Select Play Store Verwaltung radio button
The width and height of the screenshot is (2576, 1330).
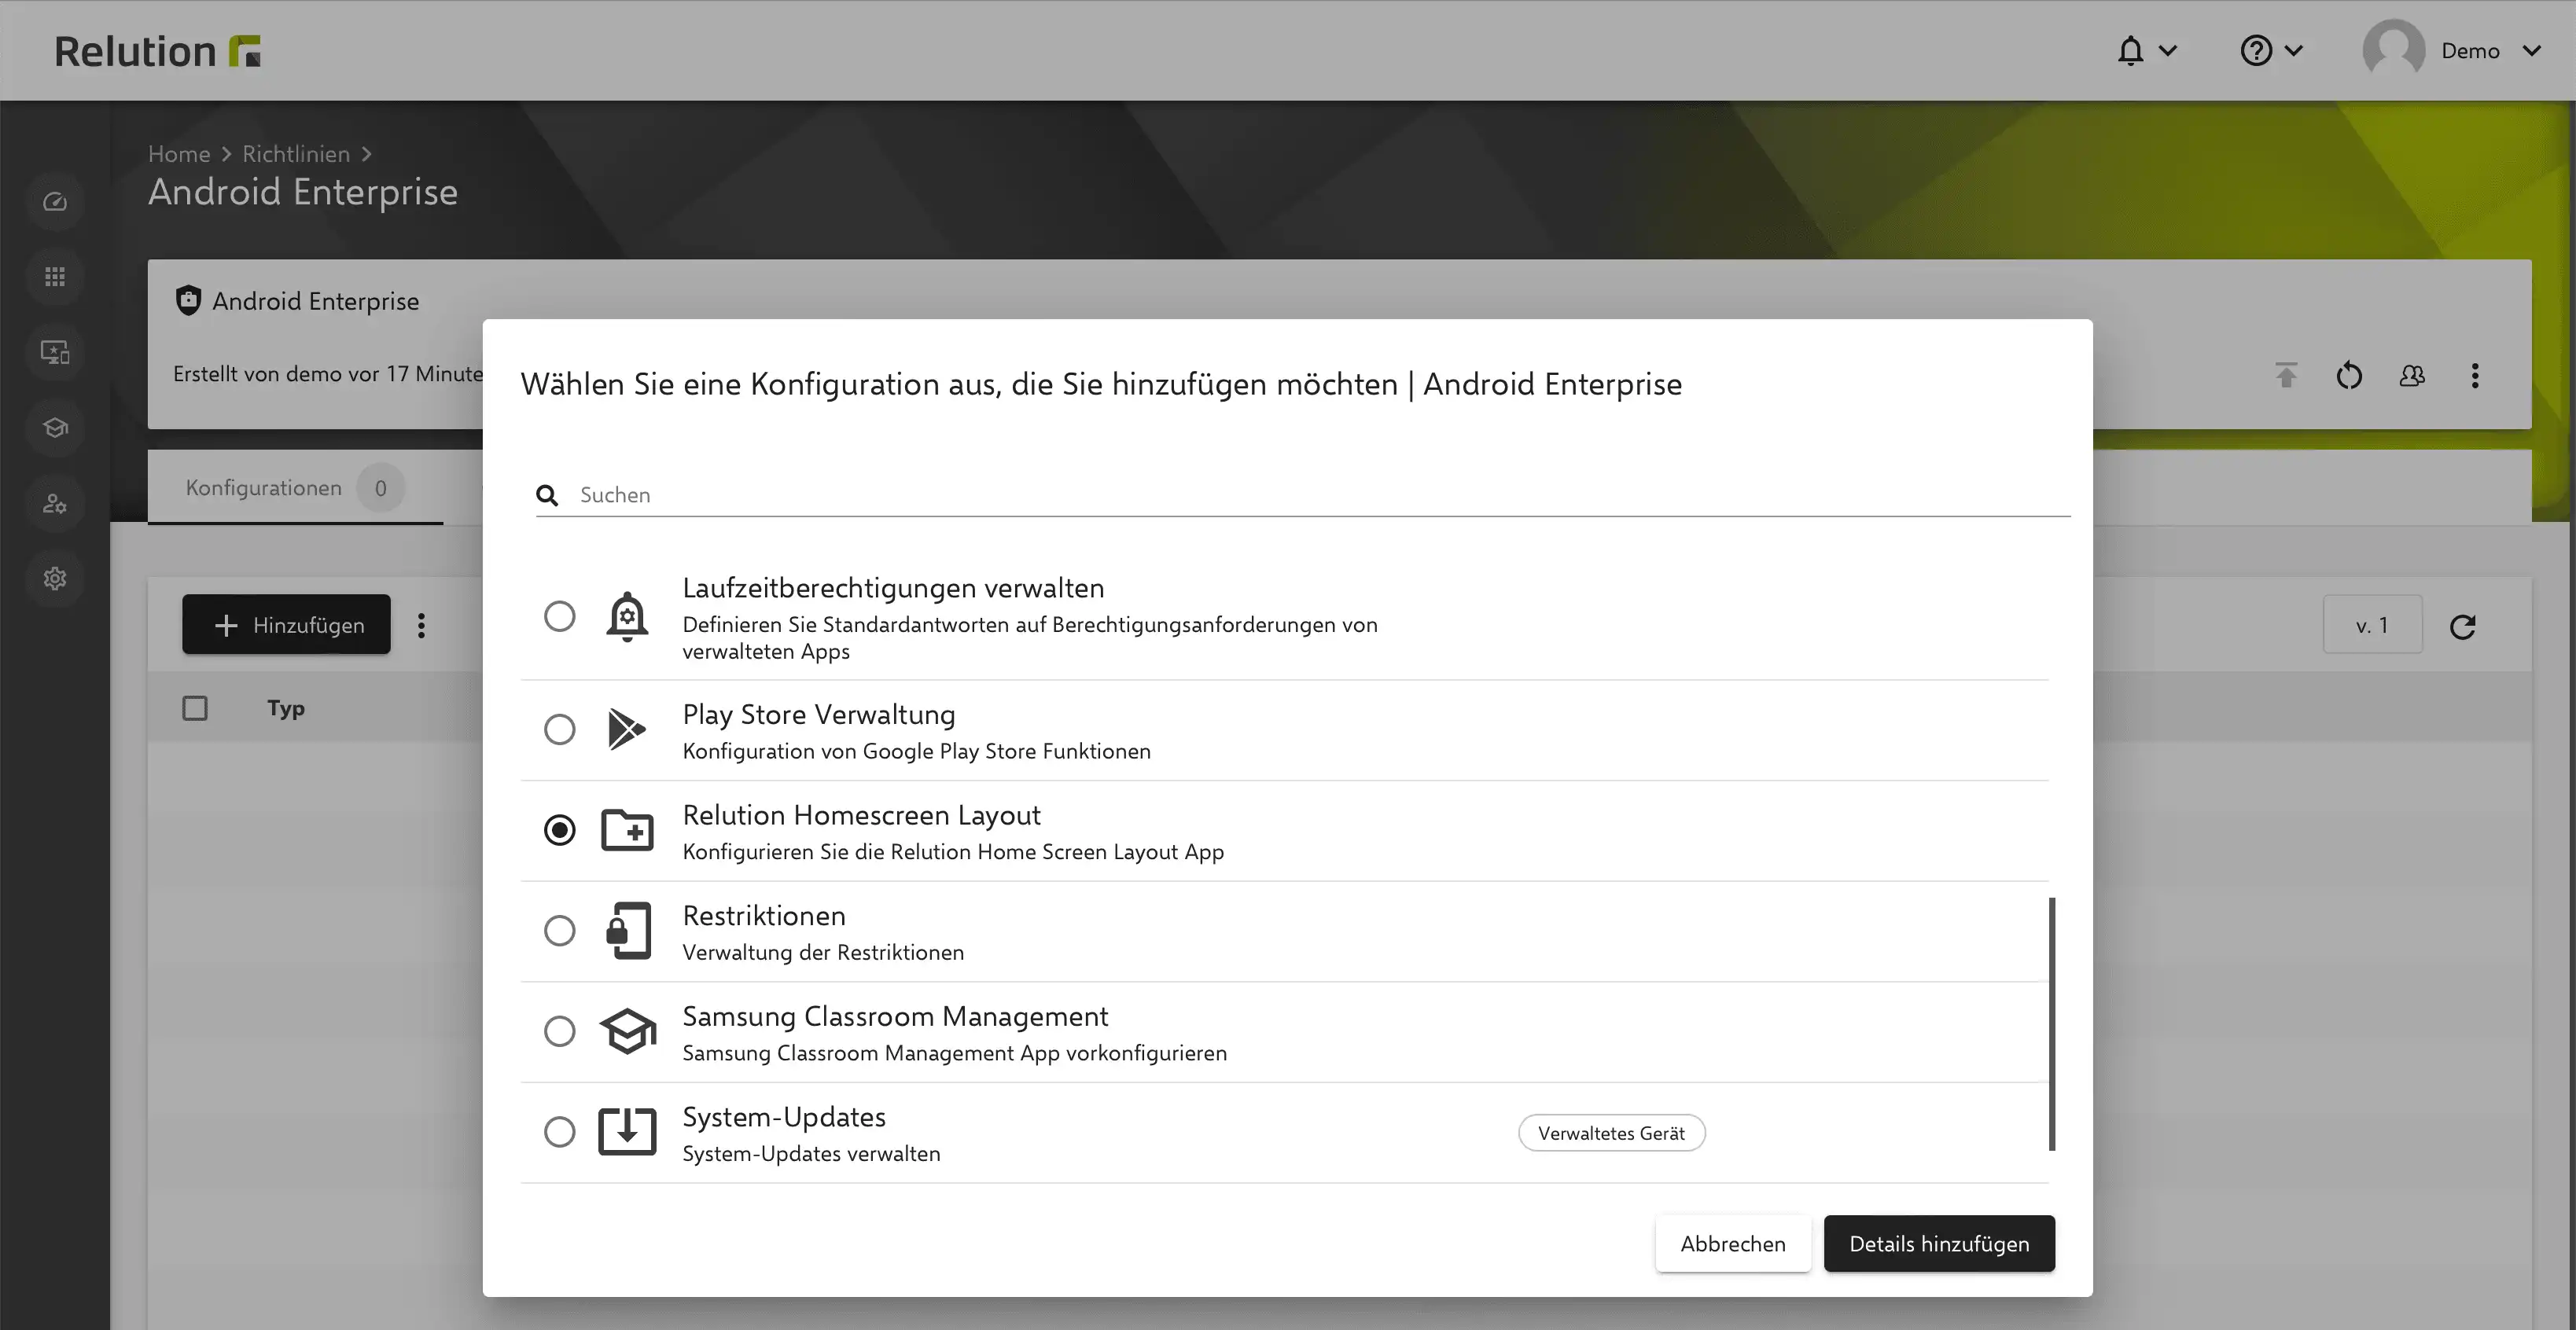(x=560, y=729)
